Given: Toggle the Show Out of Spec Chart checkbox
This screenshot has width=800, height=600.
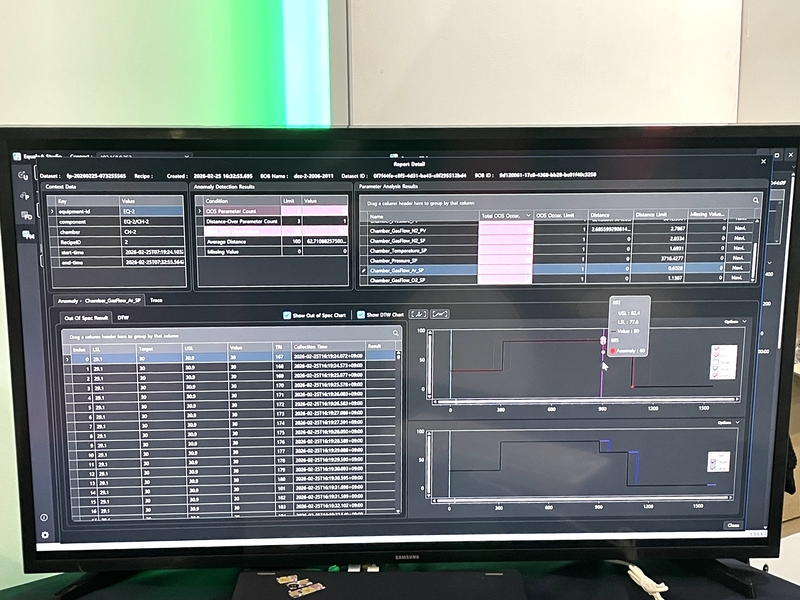Looking at the screenshot, I should point(287,315).
